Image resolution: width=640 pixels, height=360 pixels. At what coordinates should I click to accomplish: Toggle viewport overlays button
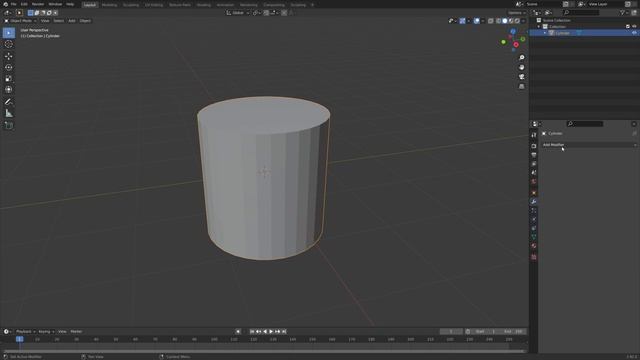coord(477,21)
